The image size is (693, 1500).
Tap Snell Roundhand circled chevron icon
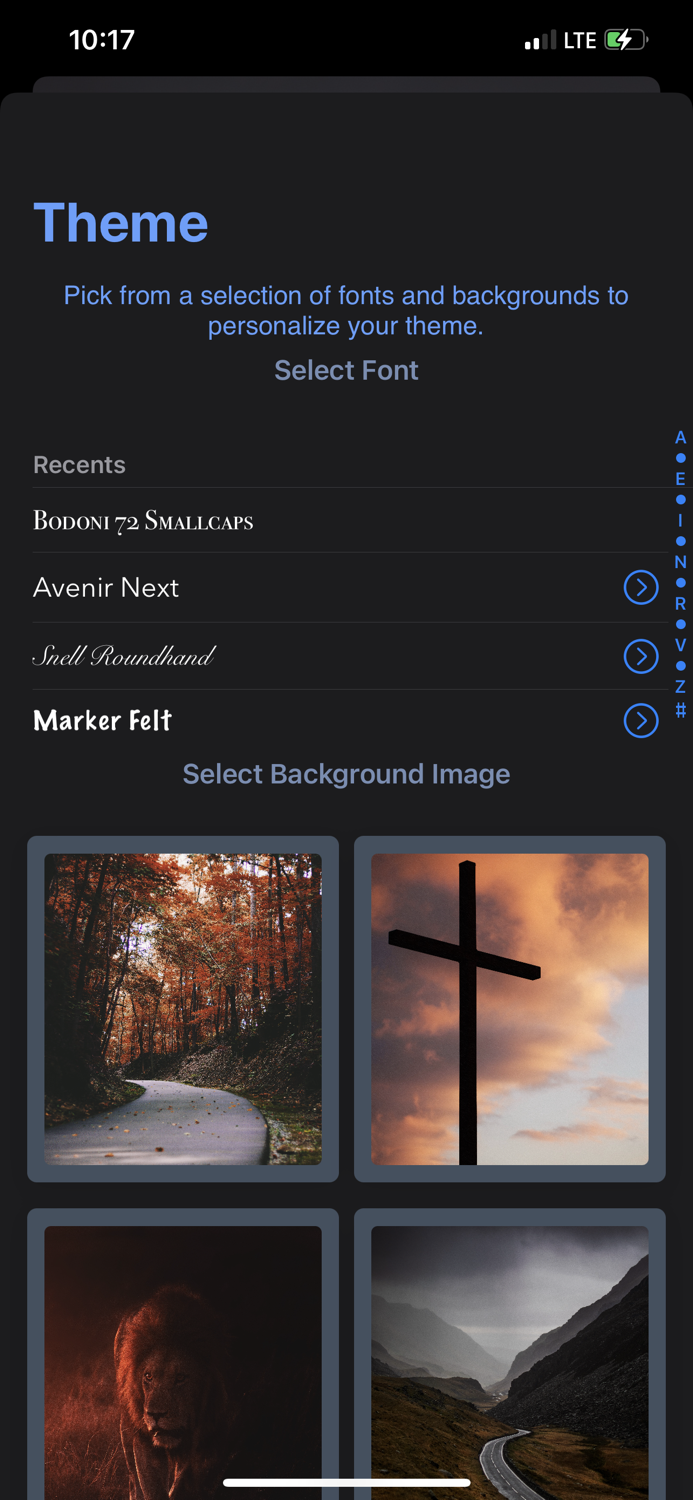click(x=641, y=656)
